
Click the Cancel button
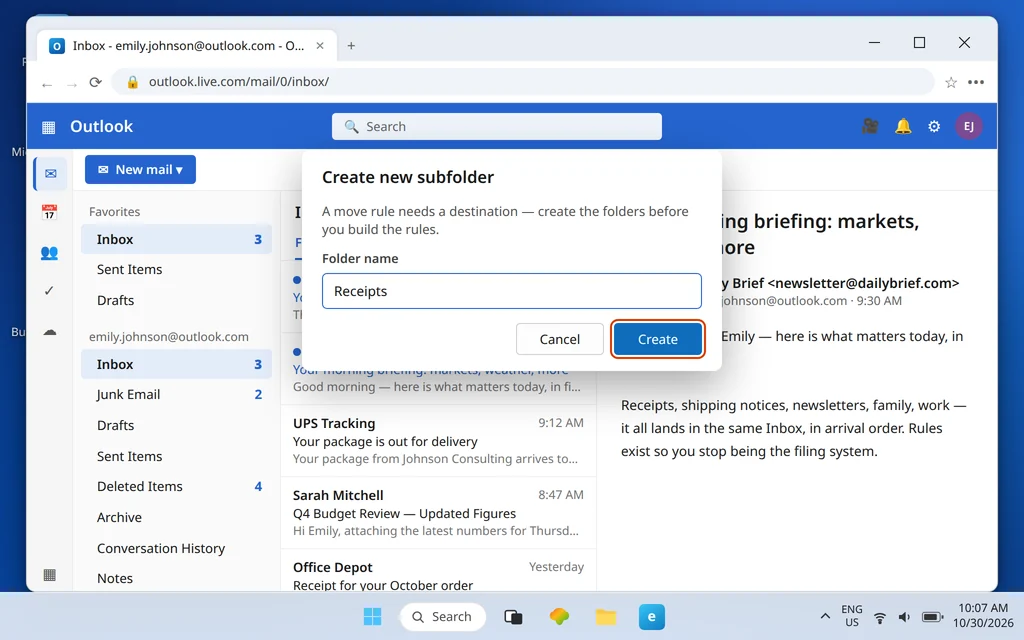560,339
